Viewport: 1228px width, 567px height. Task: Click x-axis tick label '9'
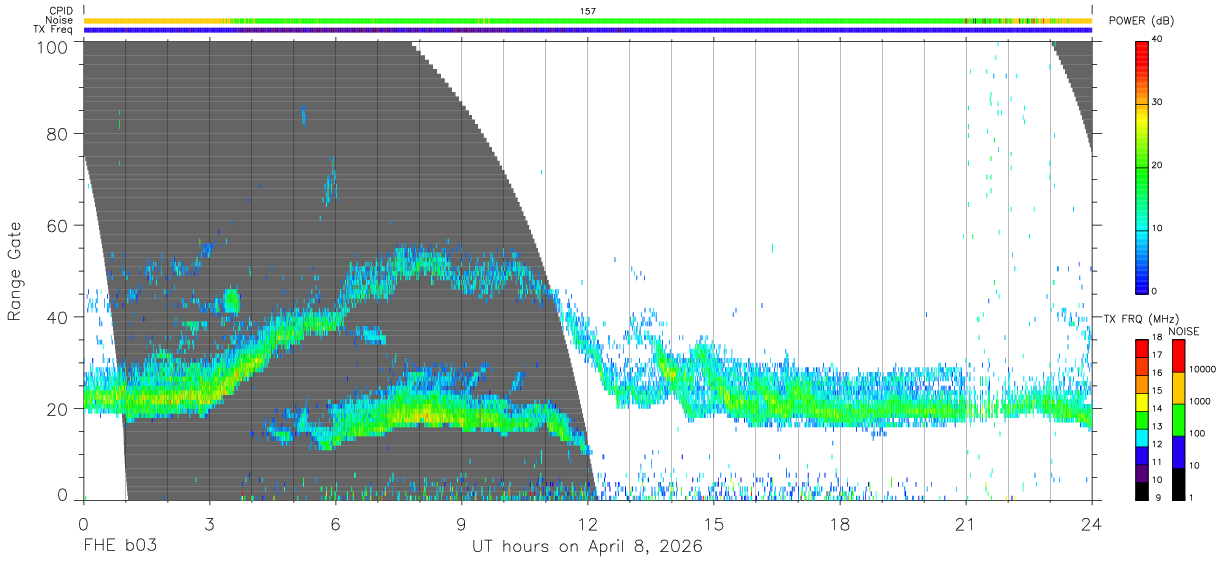(461, 524)
